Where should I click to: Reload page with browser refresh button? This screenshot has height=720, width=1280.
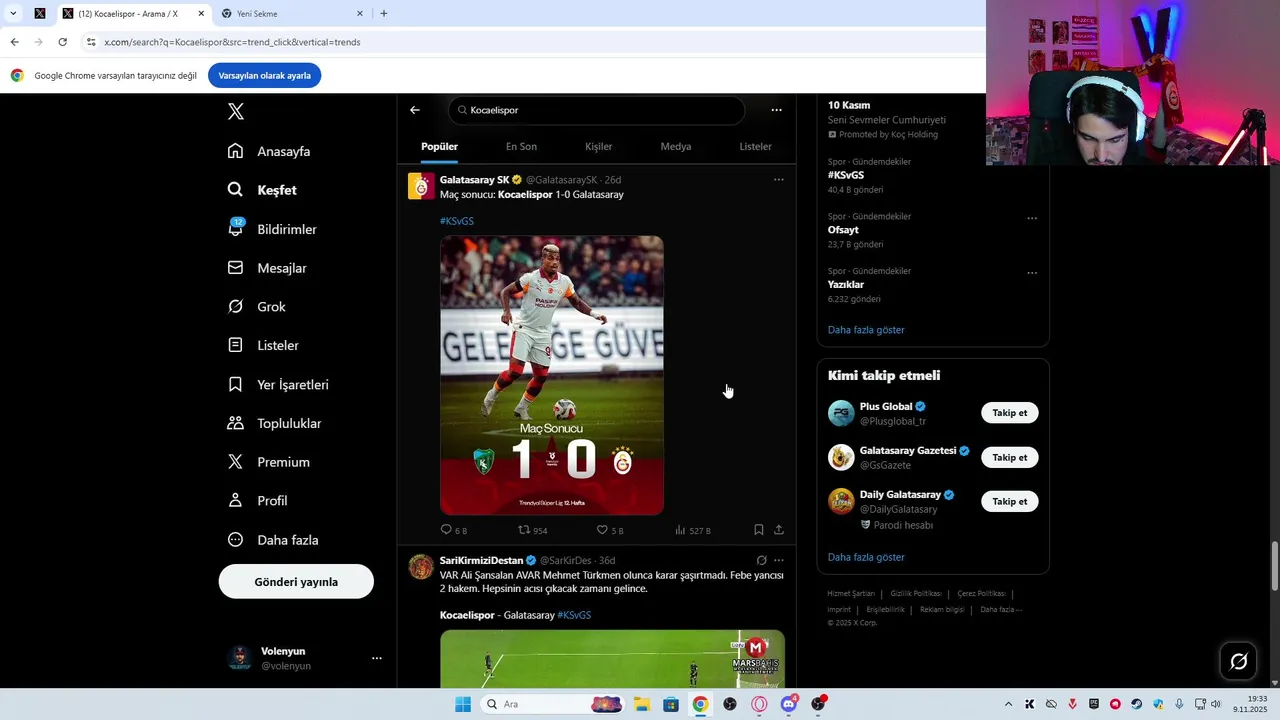[x=62, y=42]
